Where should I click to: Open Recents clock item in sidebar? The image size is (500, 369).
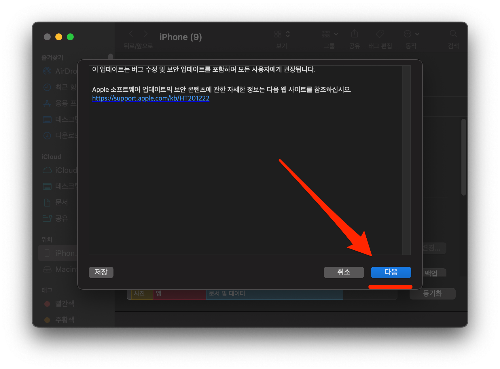click(x=60, y=87)
